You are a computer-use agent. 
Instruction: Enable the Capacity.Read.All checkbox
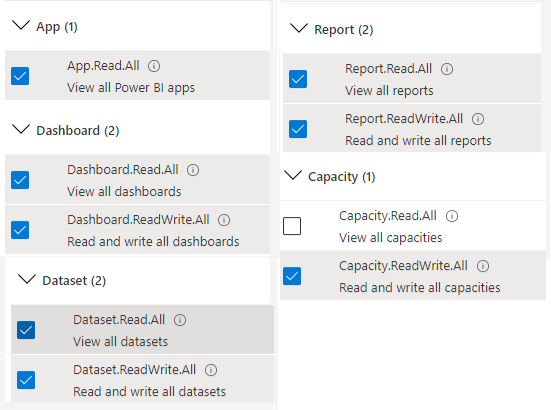click(x=292, y=226)
